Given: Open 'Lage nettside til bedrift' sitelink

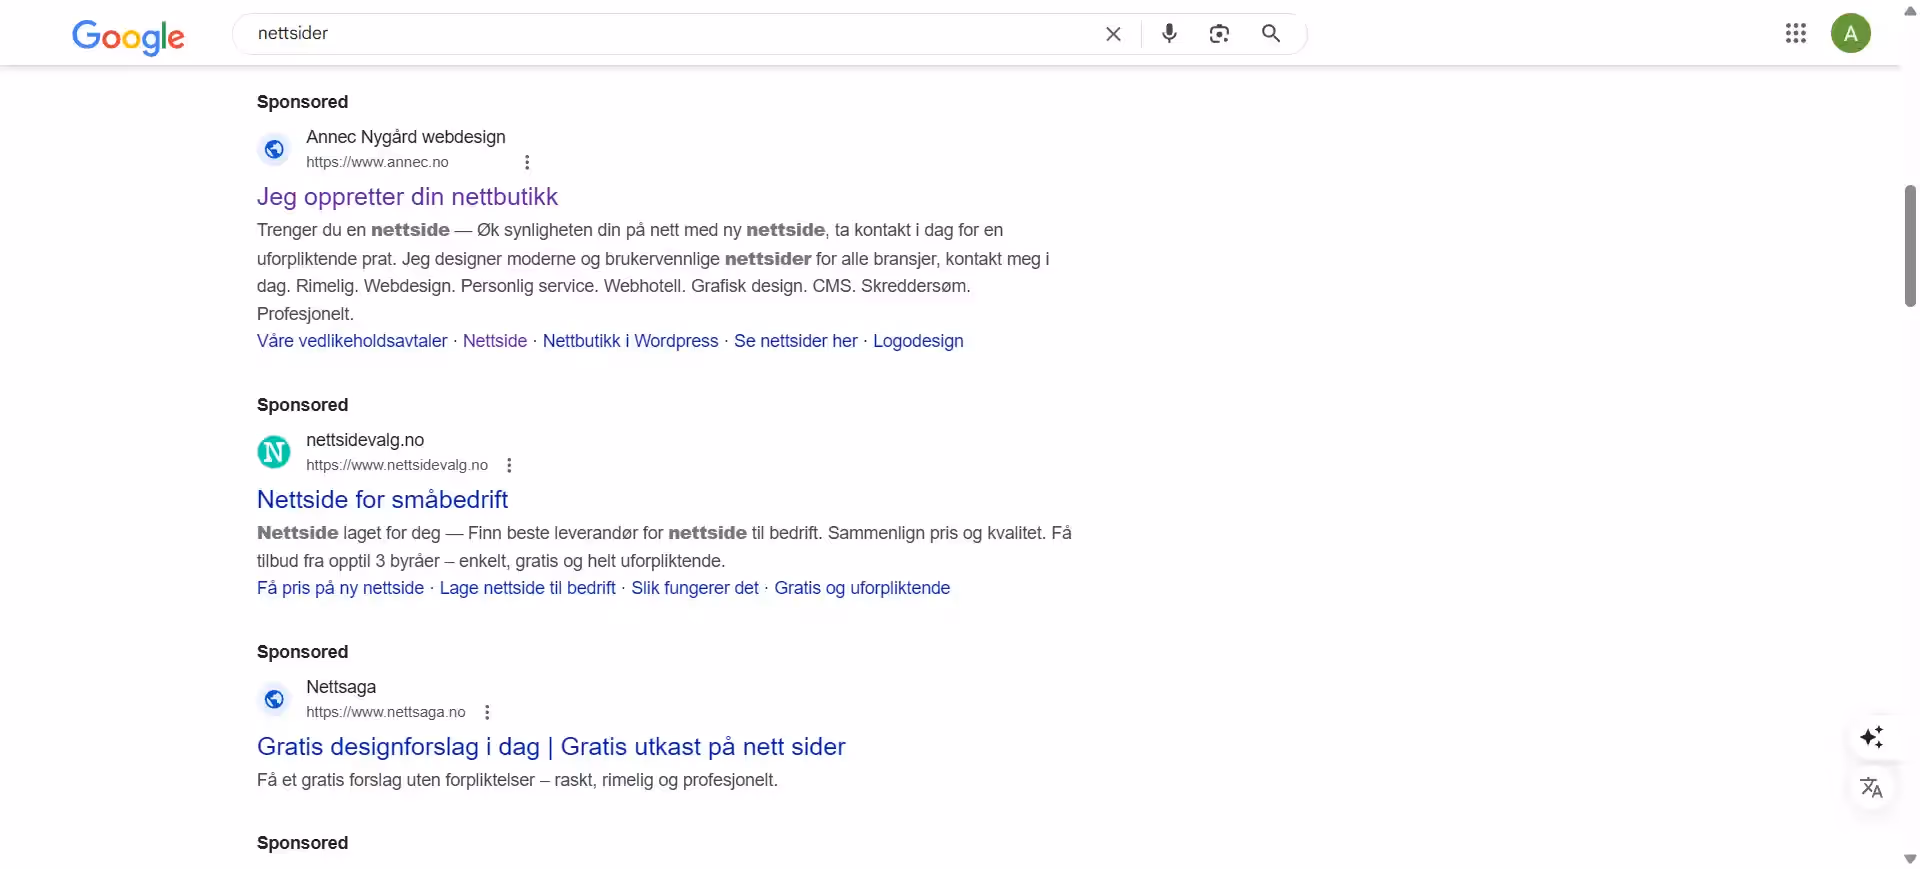Looking at the screenshot, I should [x=528, y=588].
